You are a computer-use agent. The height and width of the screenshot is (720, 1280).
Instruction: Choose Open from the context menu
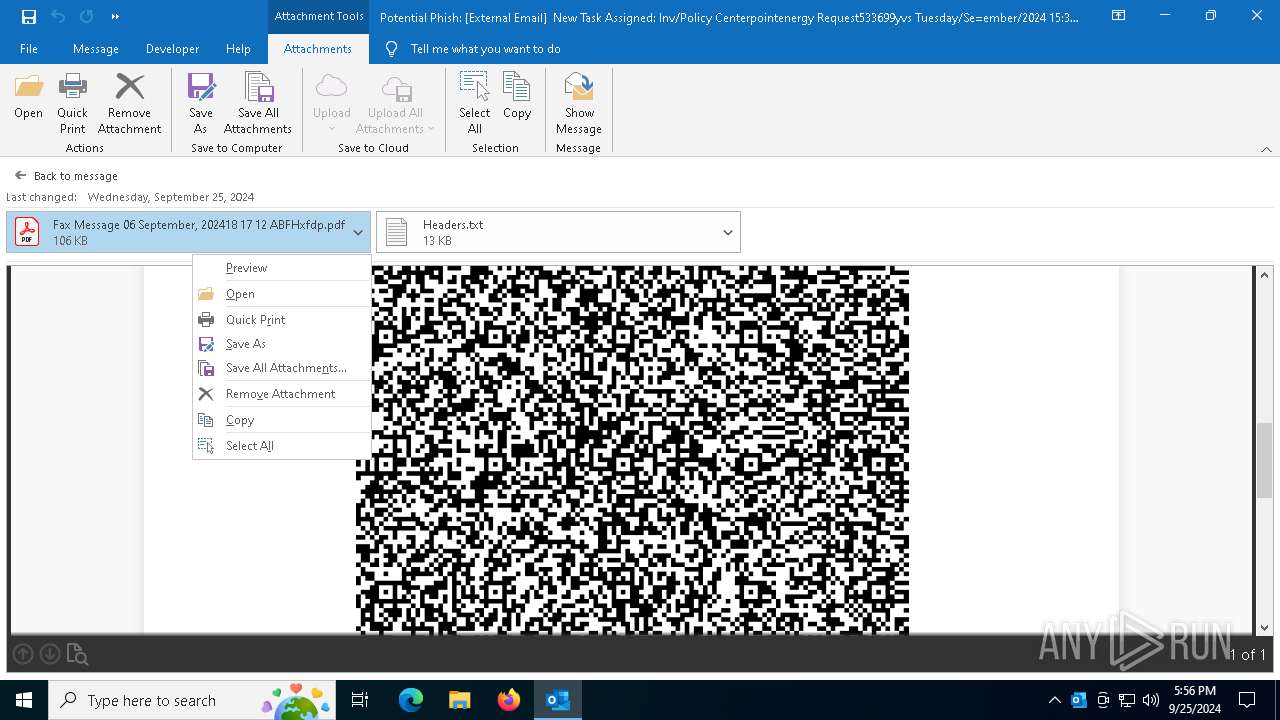click(x=281, y=294)
